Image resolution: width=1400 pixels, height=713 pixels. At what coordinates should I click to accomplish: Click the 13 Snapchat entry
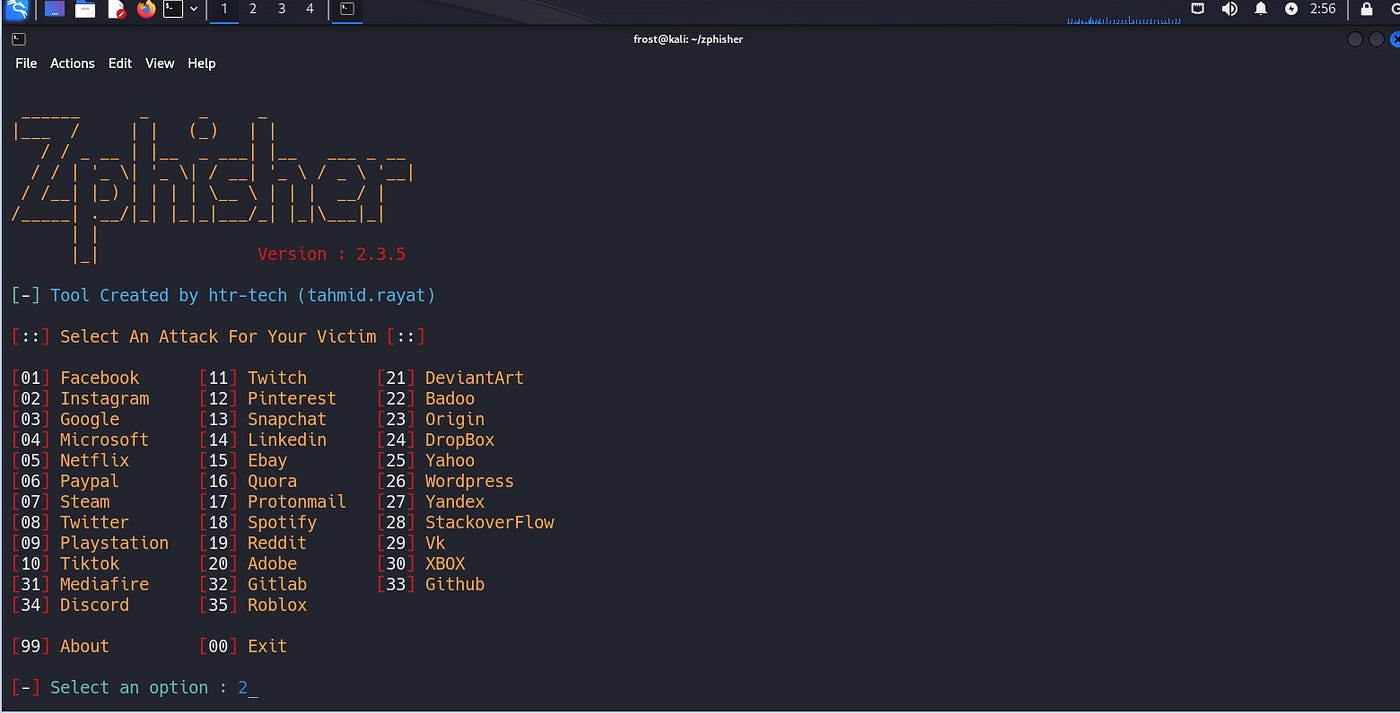click(x=263, y=419)
